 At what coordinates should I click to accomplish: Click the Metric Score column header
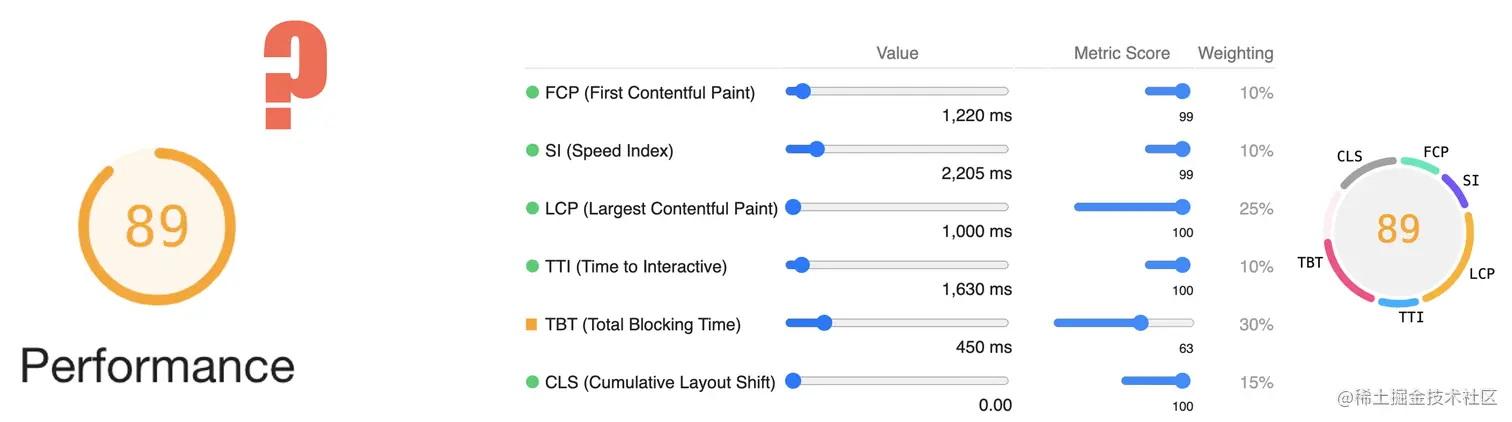[1121, 53]
